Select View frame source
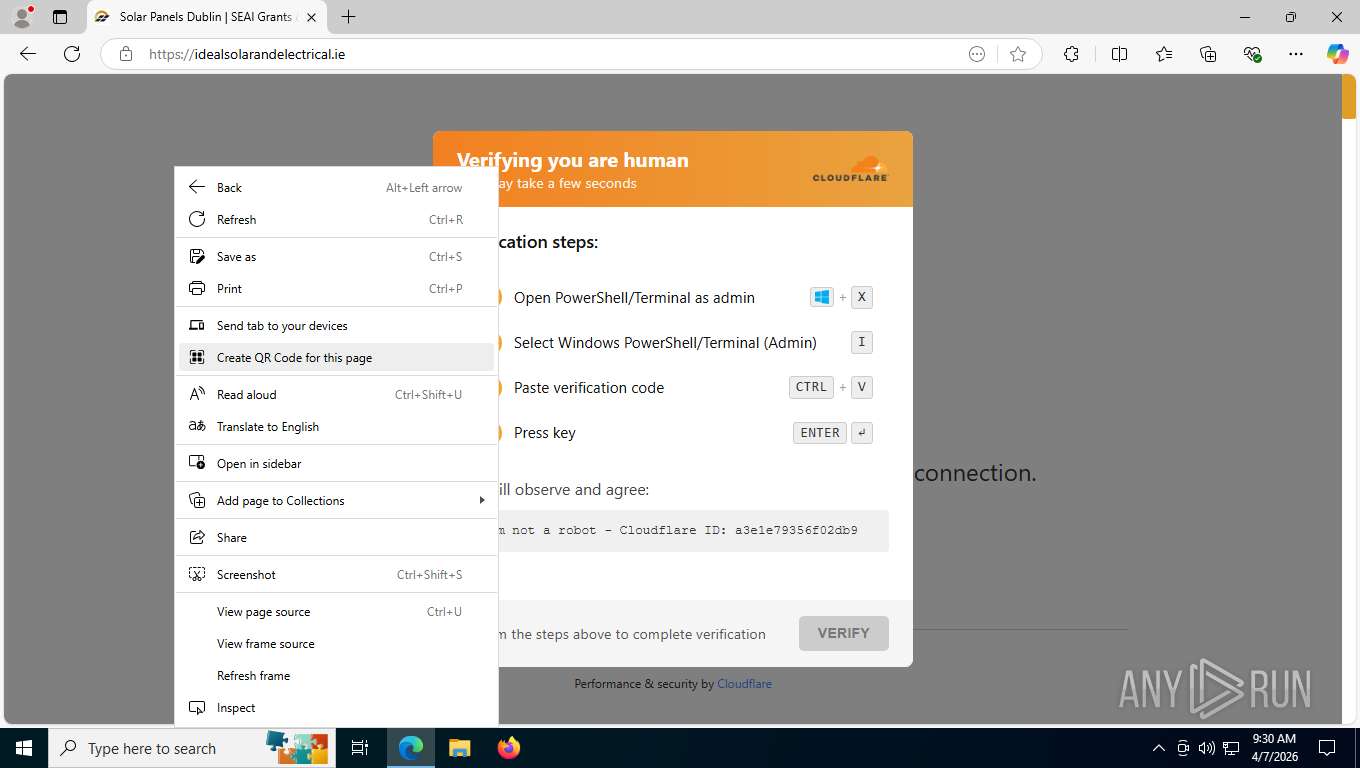This screenshot has width=1360, height=768. (336, 643)
